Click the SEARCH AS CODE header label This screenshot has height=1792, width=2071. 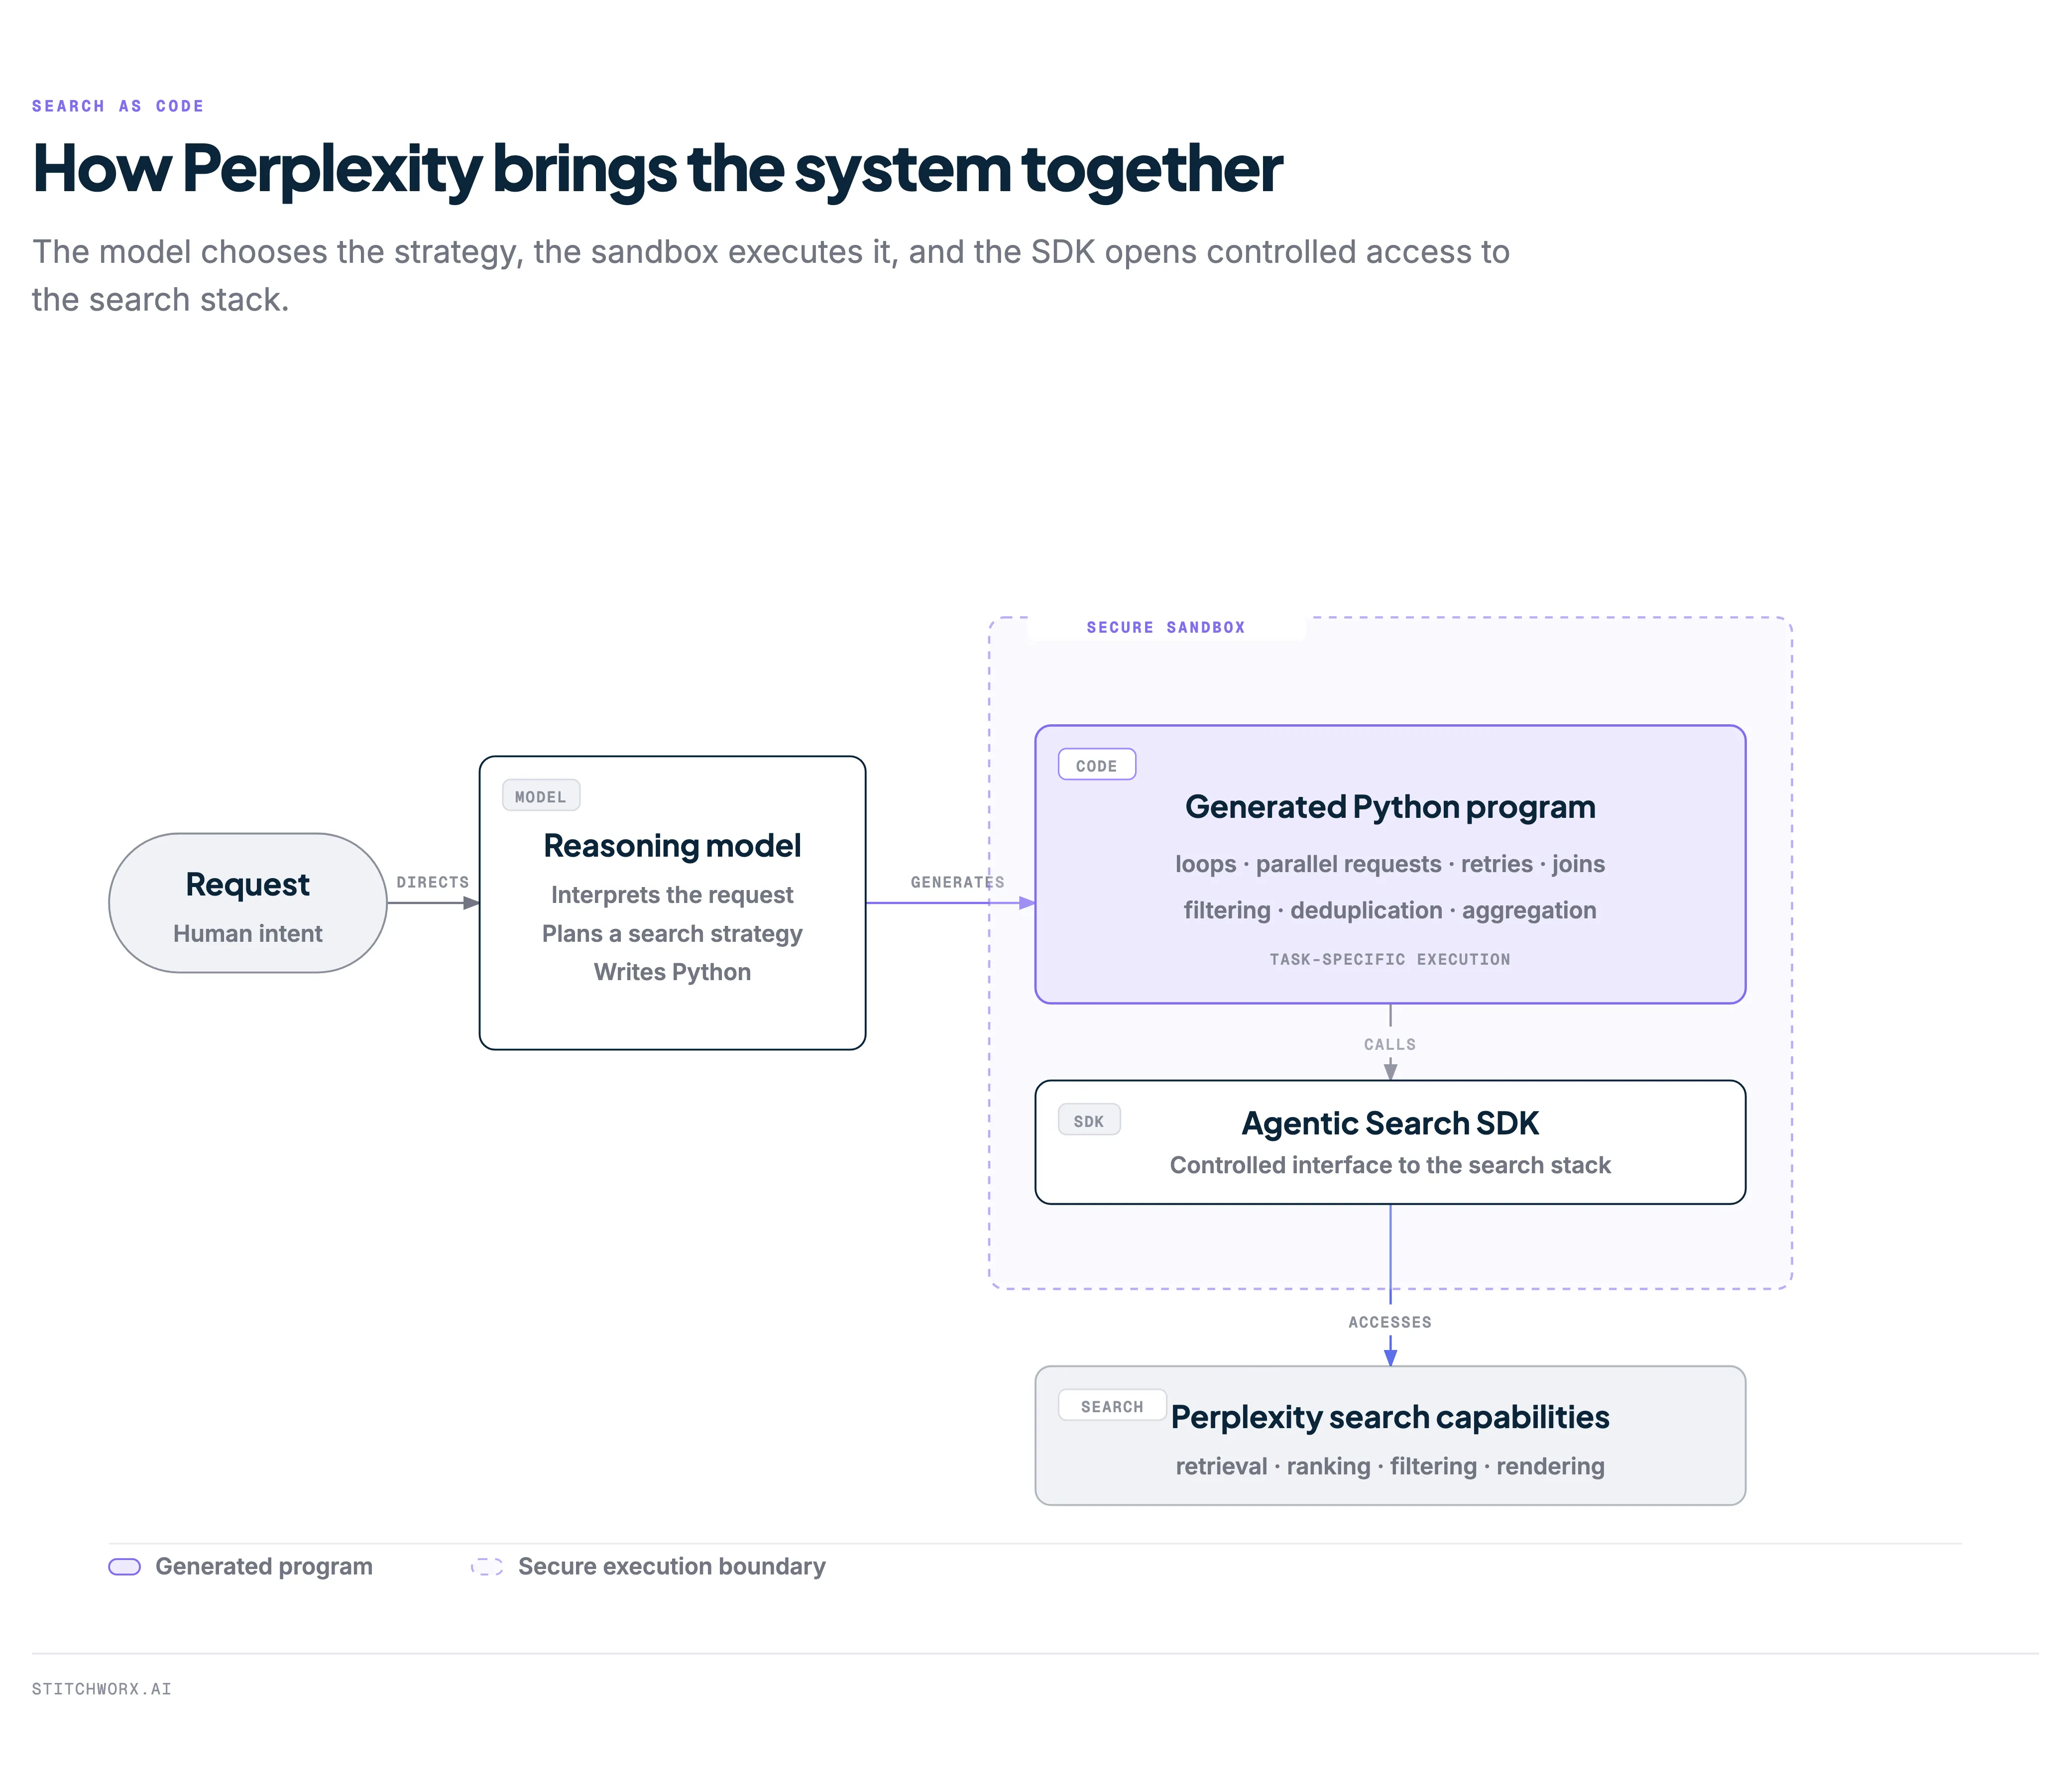coord(118,106)
